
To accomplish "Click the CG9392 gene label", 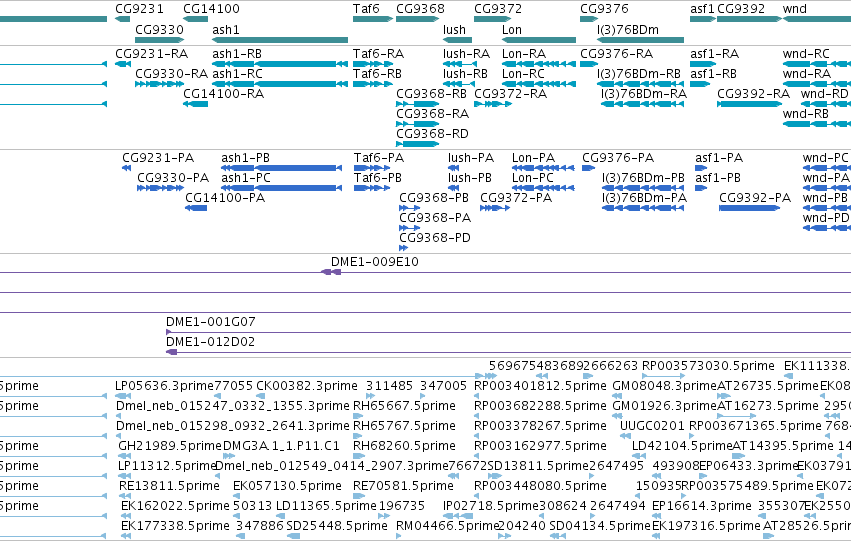I will coord(741,9).
